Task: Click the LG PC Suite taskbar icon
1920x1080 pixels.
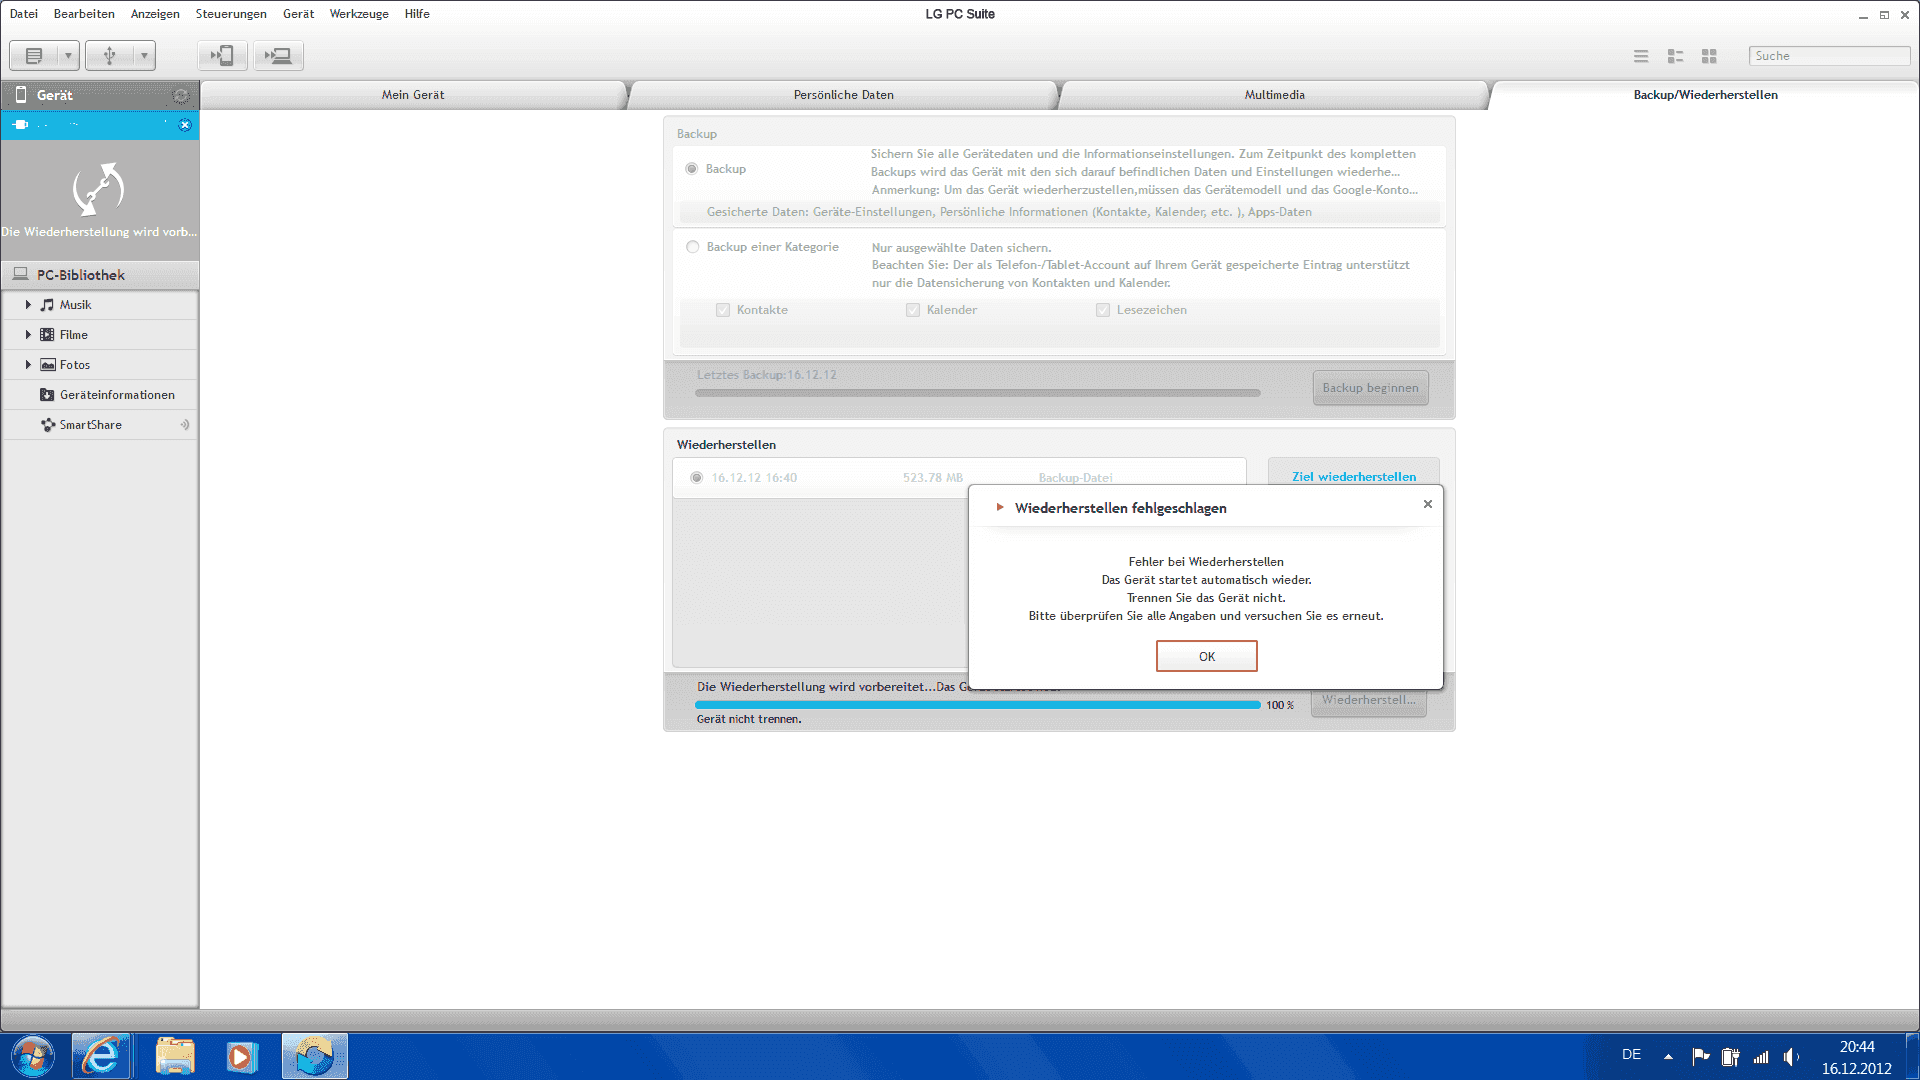Action: (x=314, y=1057)
